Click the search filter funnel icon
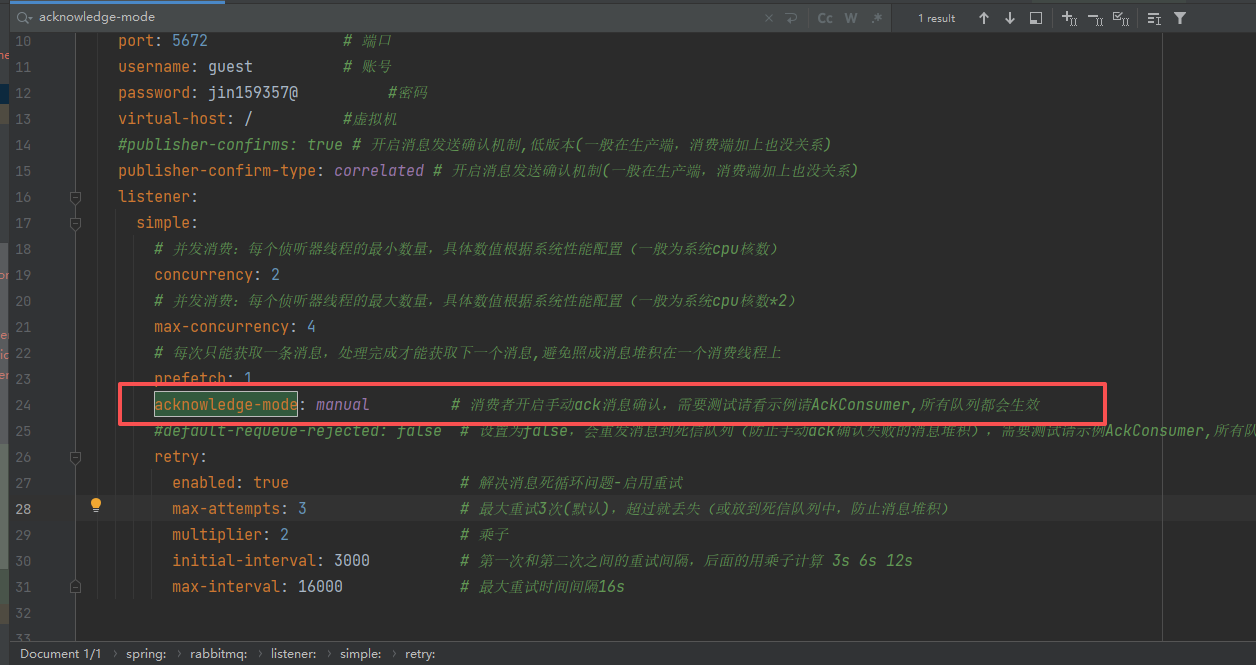This screenshot has height=665, width=1256. (x=1180, y=18)
